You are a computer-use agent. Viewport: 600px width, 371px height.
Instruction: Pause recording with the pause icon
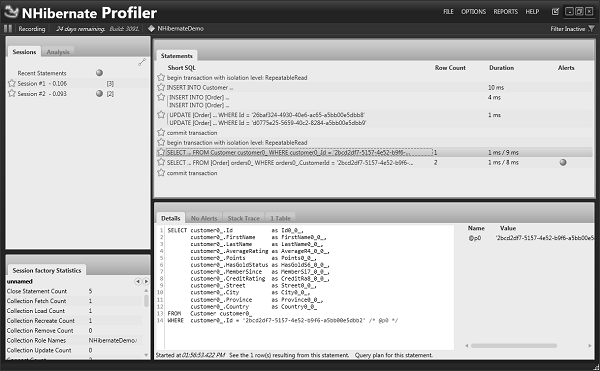point(8,29)
